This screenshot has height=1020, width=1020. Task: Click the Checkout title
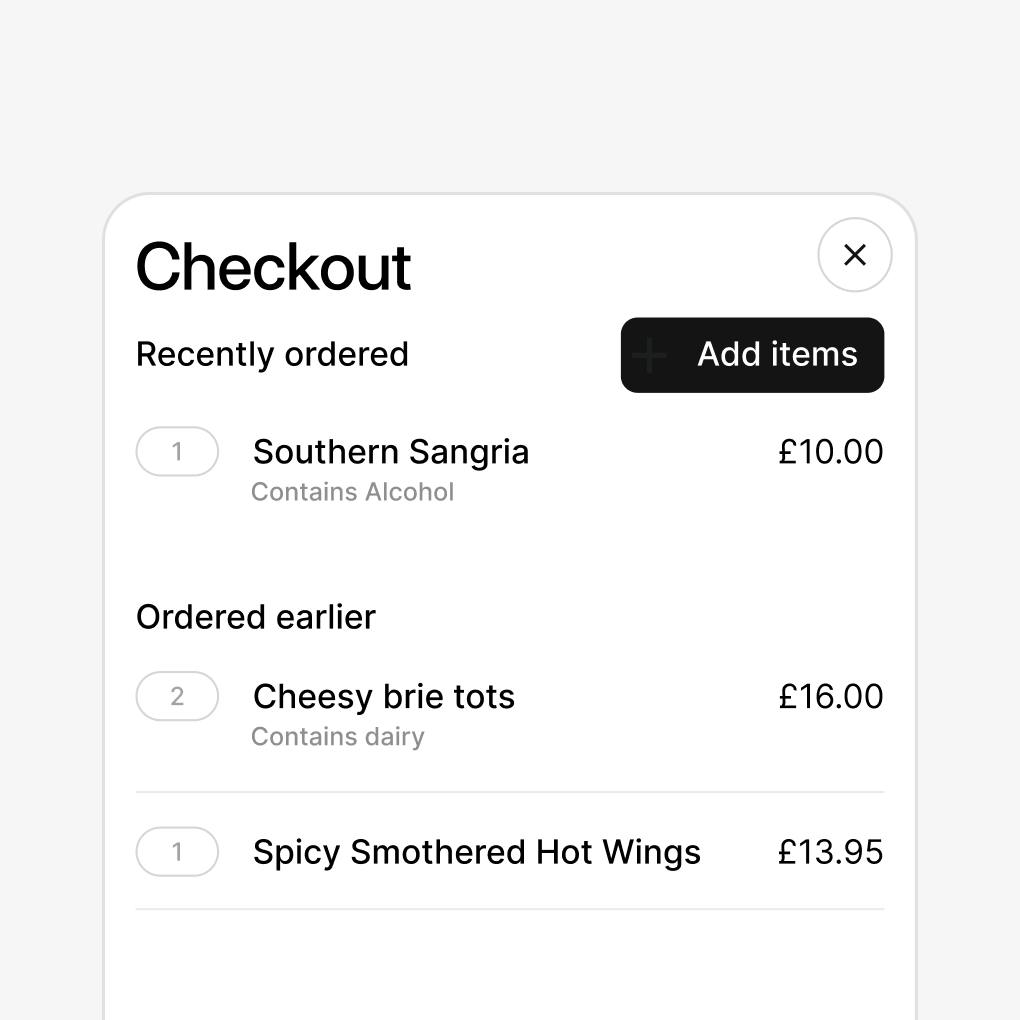point(273,267)
